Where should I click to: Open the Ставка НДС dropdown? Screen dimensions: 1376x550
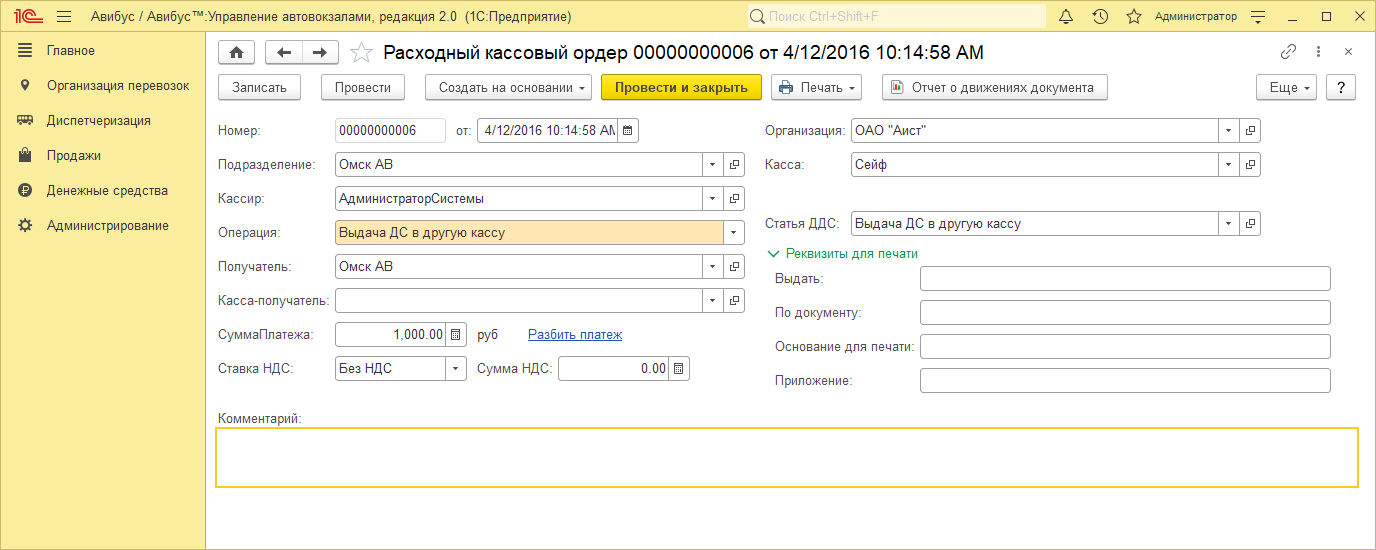coord(456,369)
